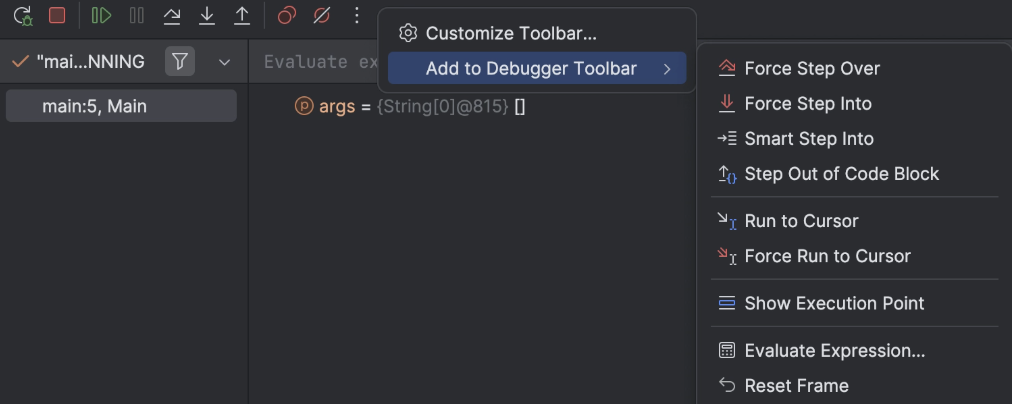
Task: Toggle the threads filter funnel button
Action: coord(180,62)
